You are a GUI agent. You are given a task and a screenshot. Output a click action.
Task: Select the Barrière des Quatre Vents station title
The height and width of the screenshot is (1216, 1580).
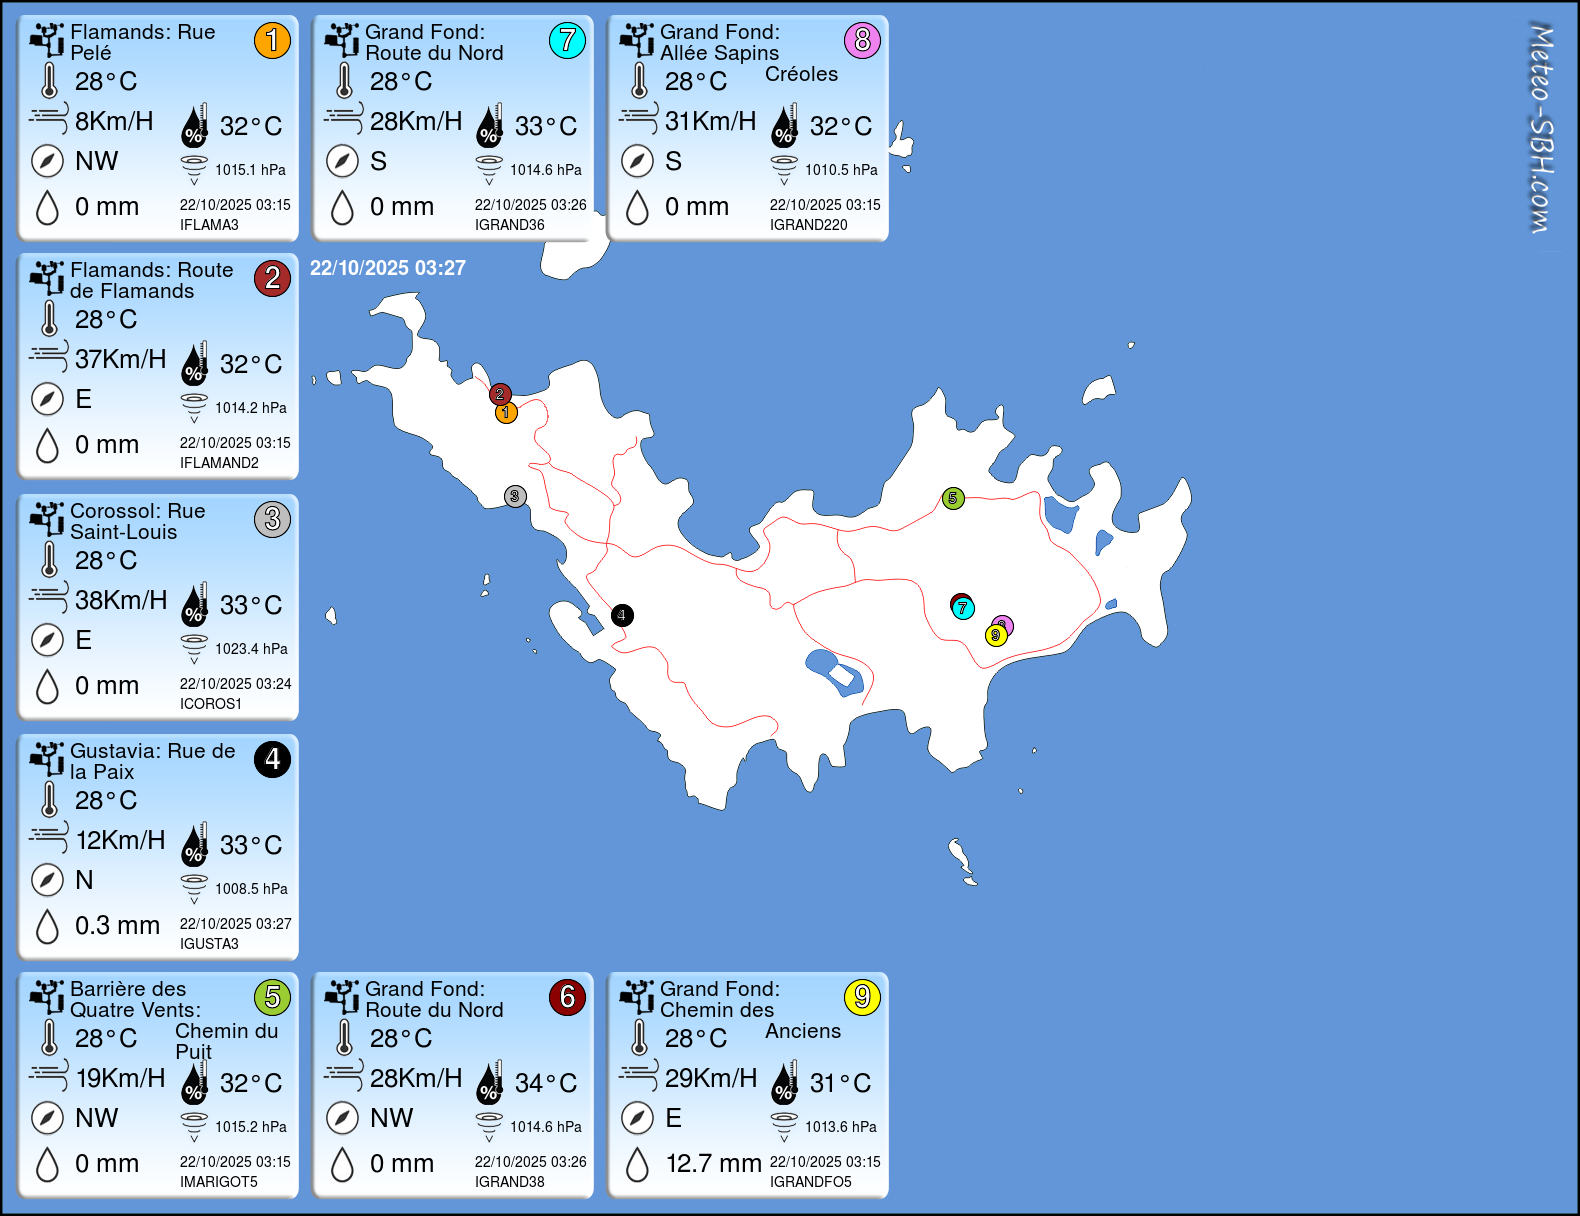[135, 999]
